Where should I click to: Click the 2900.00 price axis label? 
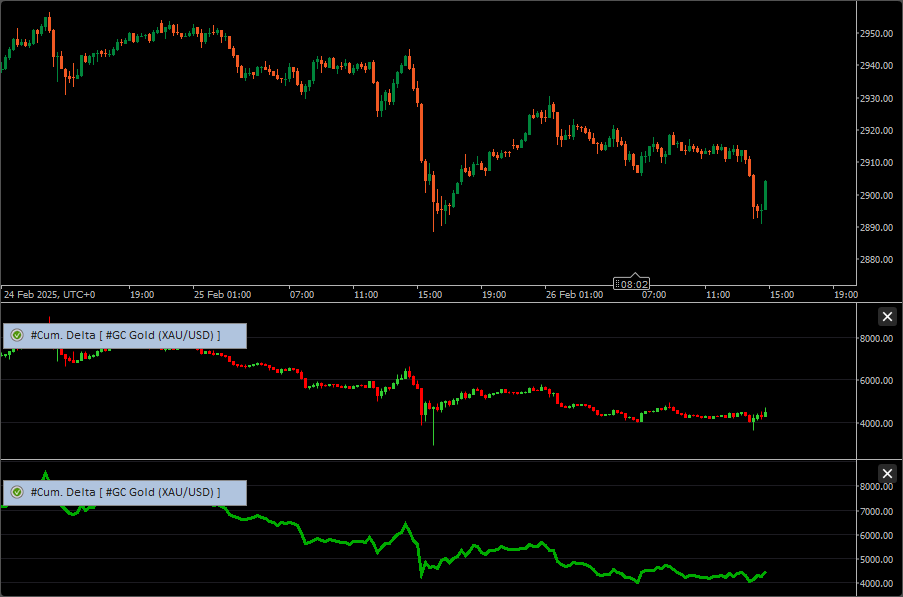[x=877, y=195]
